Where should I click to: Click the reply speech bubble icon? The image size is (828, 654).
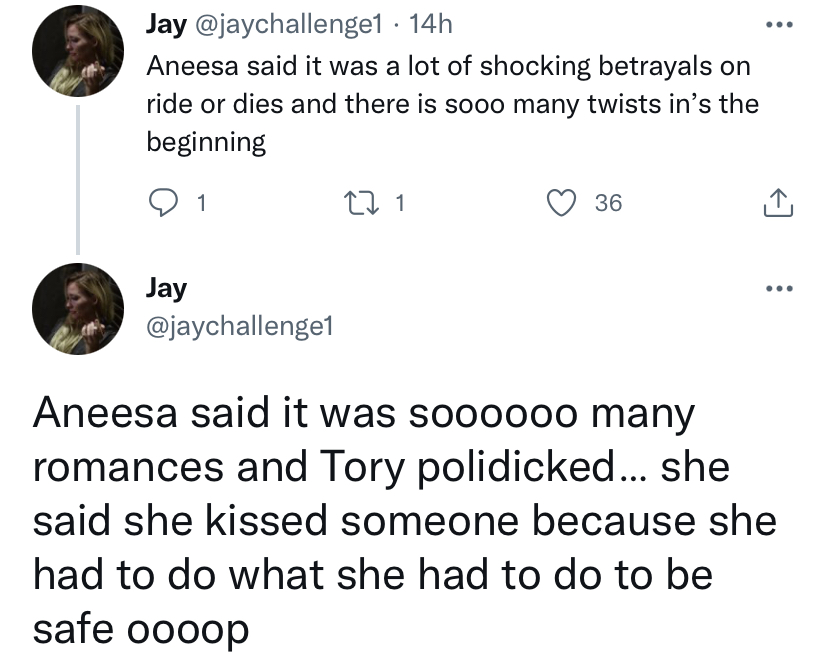coord(163,203)
